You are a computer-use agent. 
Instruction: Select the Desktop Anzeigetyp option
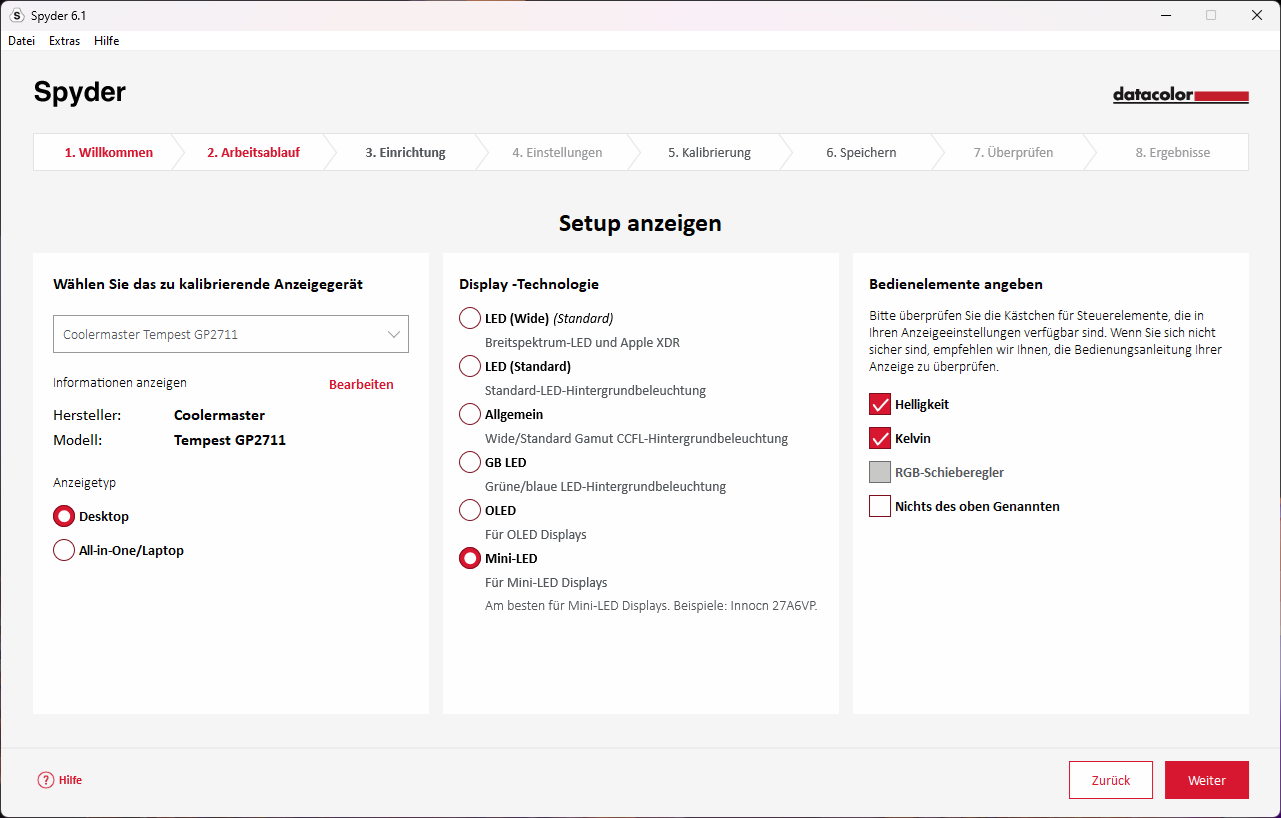point(63,515)
